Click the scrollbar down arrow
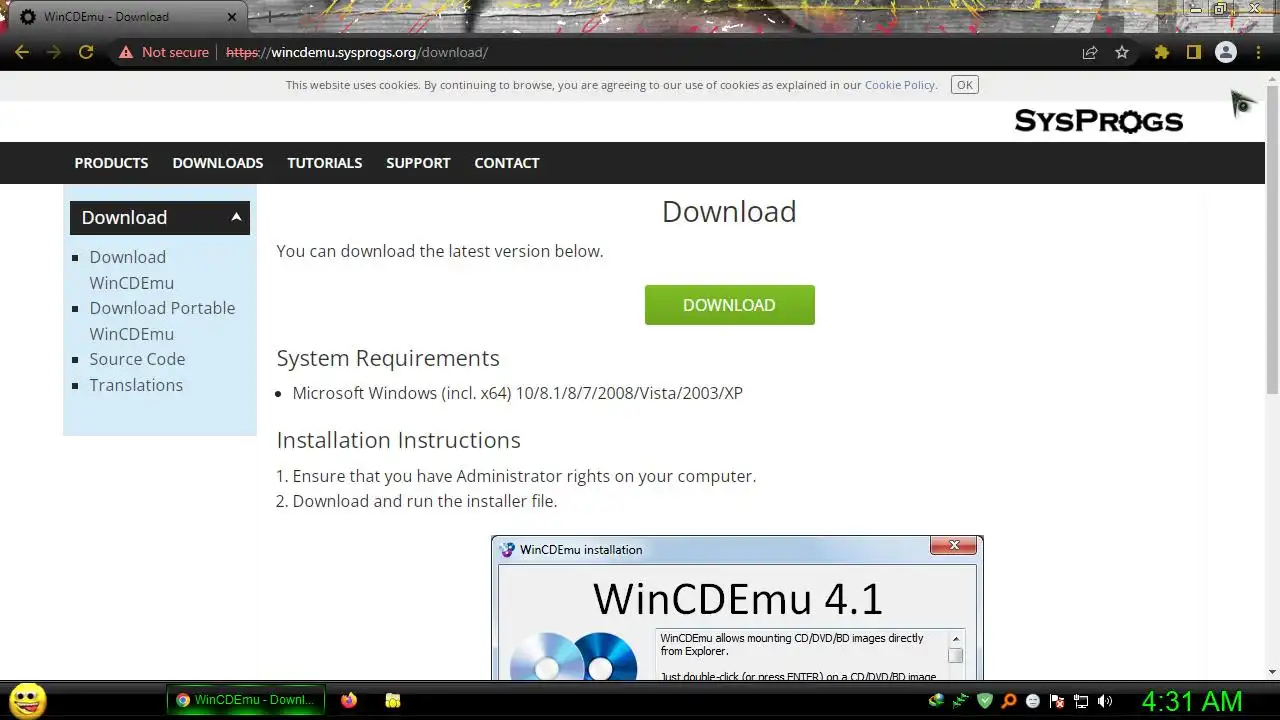 click(1272, 673)
